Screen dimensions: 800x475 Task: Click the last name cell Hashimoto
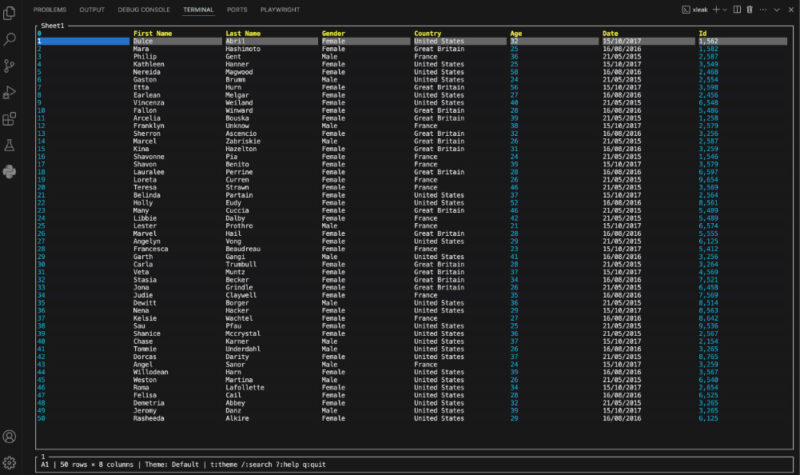pyautogui.click(x=243, y=49)
